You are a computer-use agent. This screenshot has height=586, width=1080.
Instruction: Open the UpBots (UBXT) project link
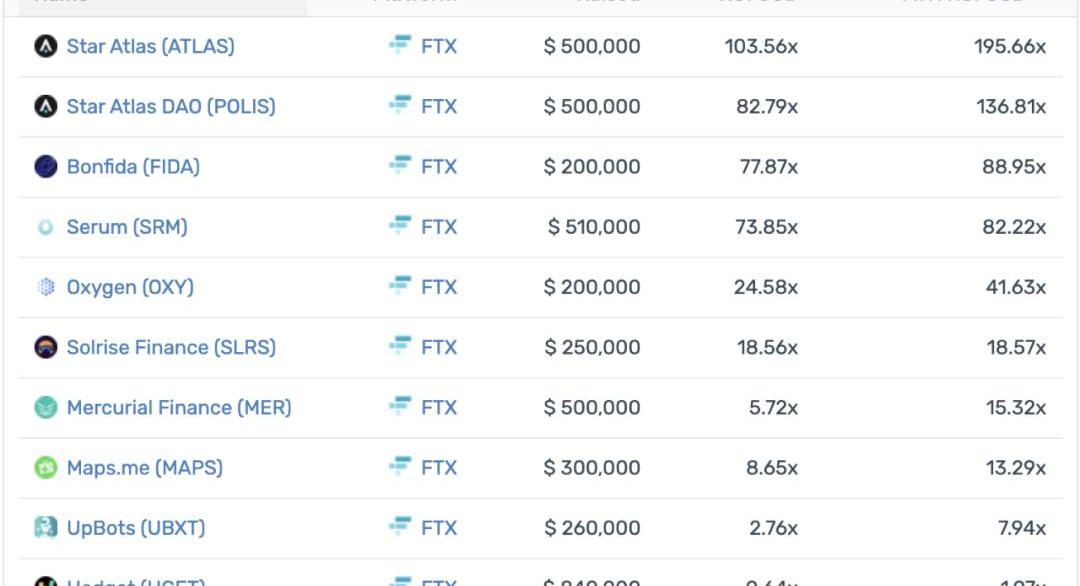136,527
